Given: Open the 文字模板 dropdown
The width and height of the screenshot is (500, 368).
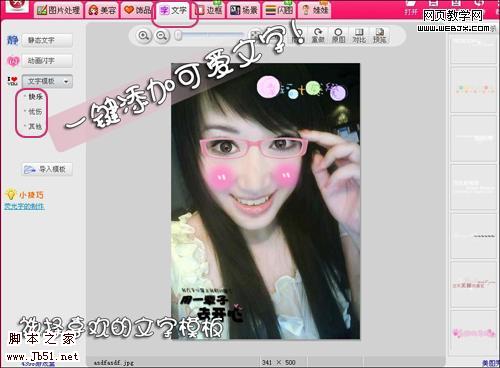Looking at the screenshot, I should [x=47, y=81].
